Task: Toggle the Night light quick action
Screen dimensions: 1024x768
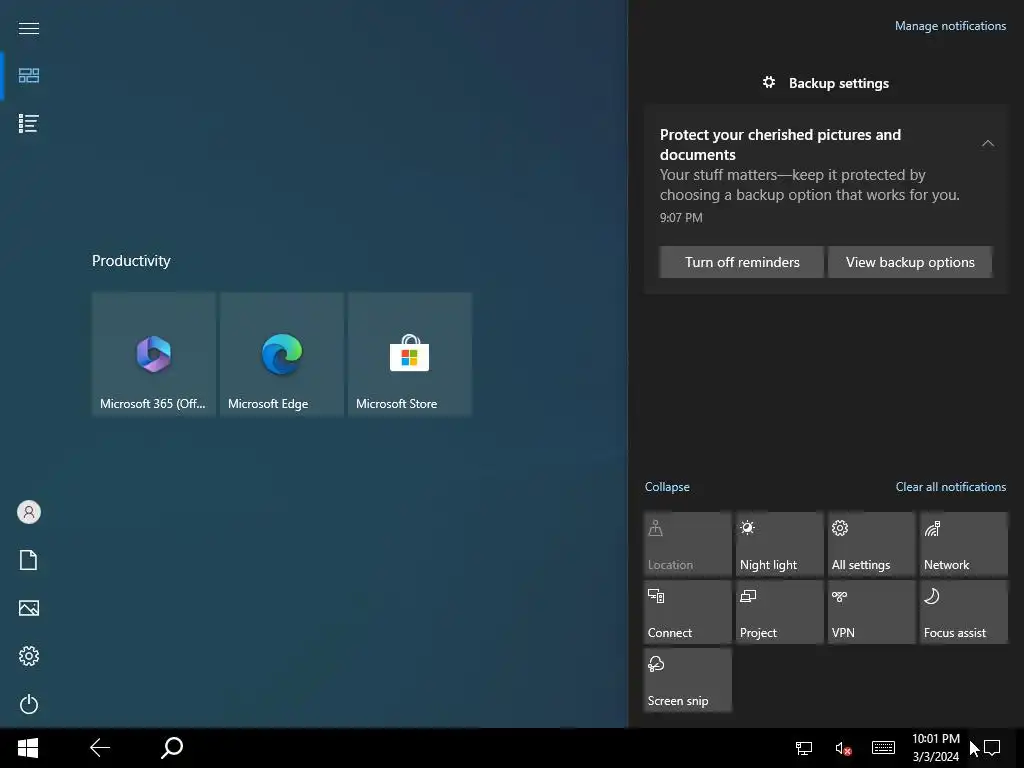Action: (x=780, y=544)
